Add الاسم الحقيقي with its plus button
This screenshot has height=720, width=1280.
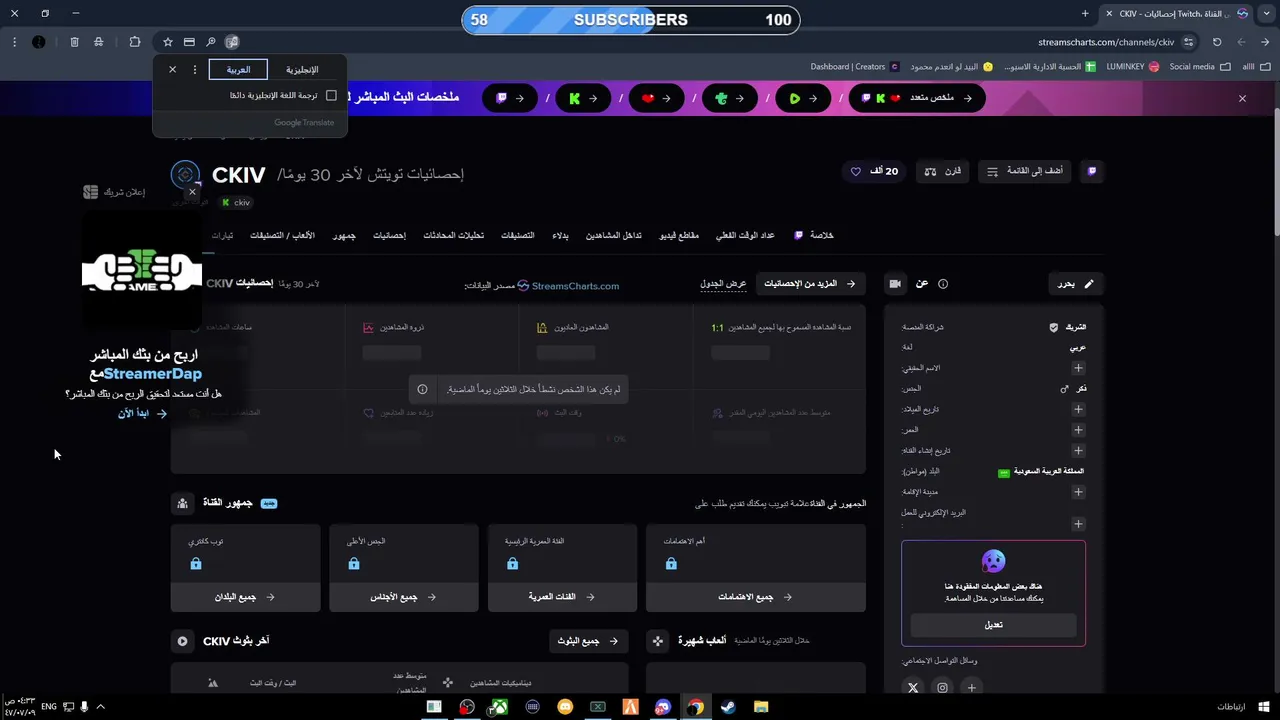tap(1078, 368)
